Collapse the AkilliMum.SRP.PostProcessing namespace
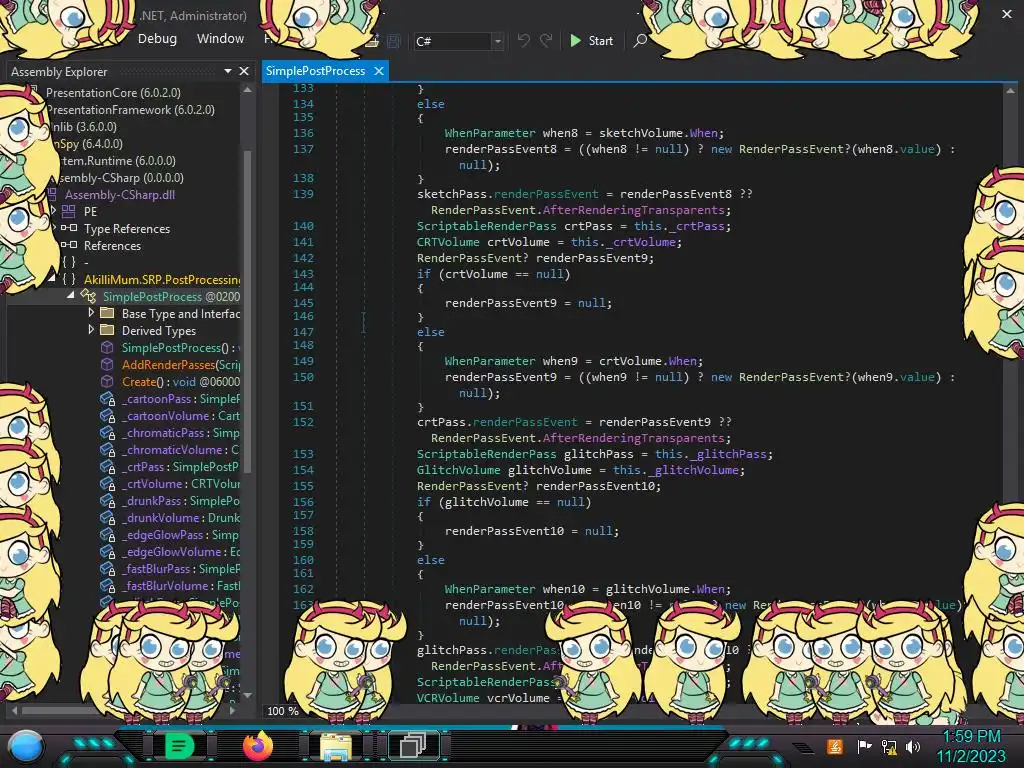Screen dimensions: 1024x768 52,278
